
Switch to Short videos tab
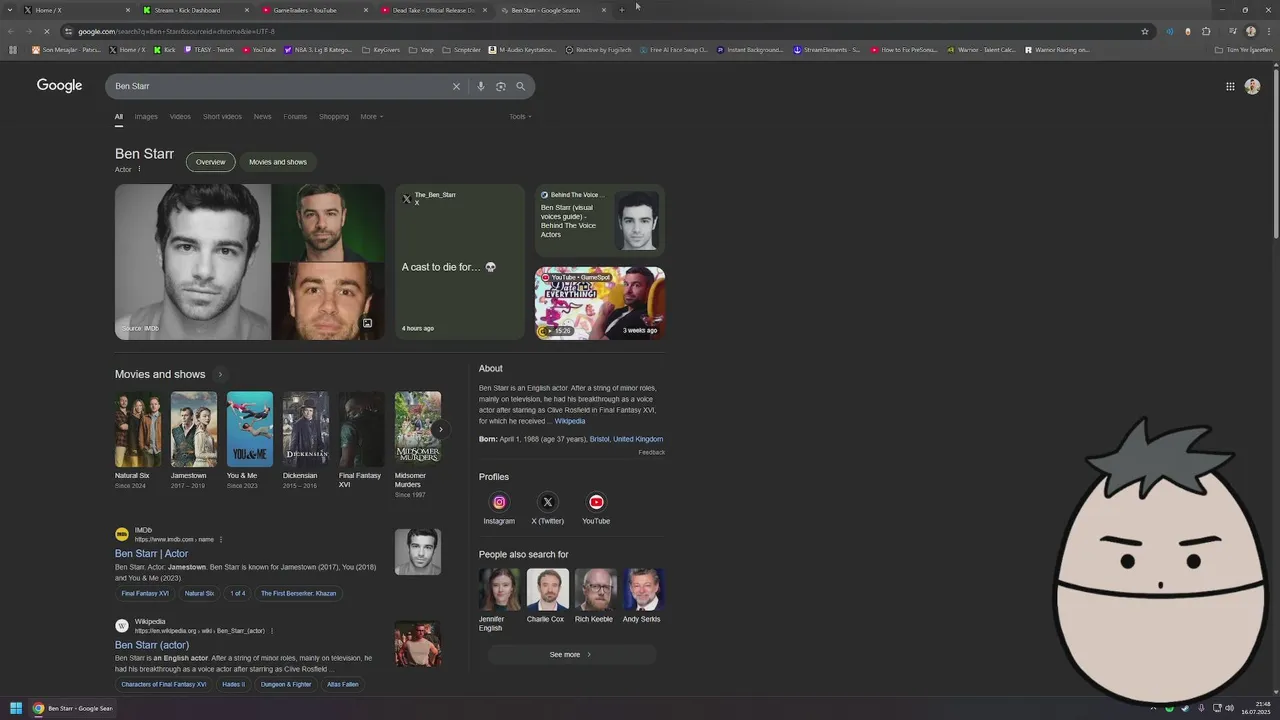222,116
